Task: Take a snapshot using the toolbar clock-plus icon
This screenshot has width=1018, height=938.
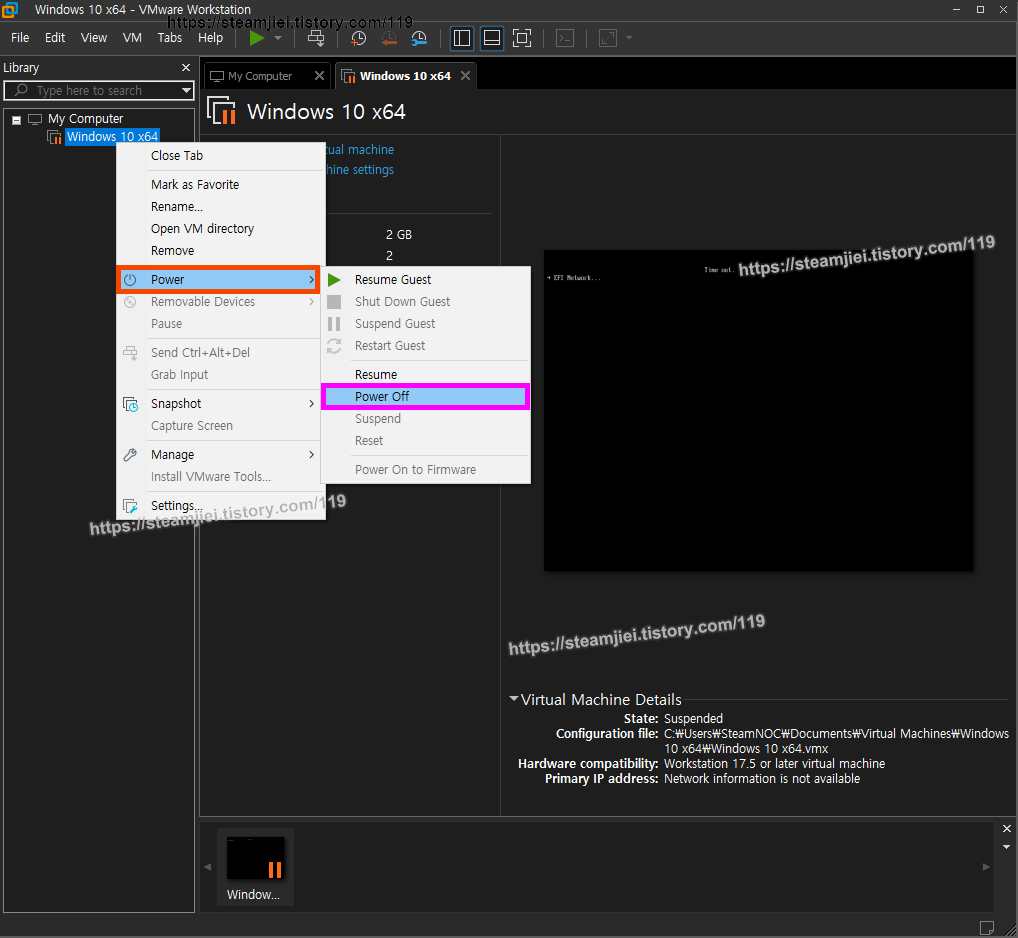Action: coord(358,38)
